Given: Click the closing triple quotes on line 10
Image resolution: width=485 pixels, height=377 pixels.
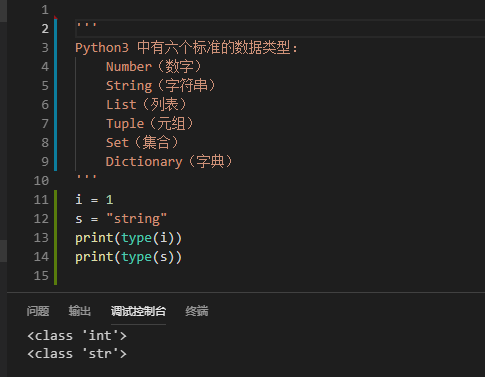Looking at the screenshot, I should [x=86, y=178].
